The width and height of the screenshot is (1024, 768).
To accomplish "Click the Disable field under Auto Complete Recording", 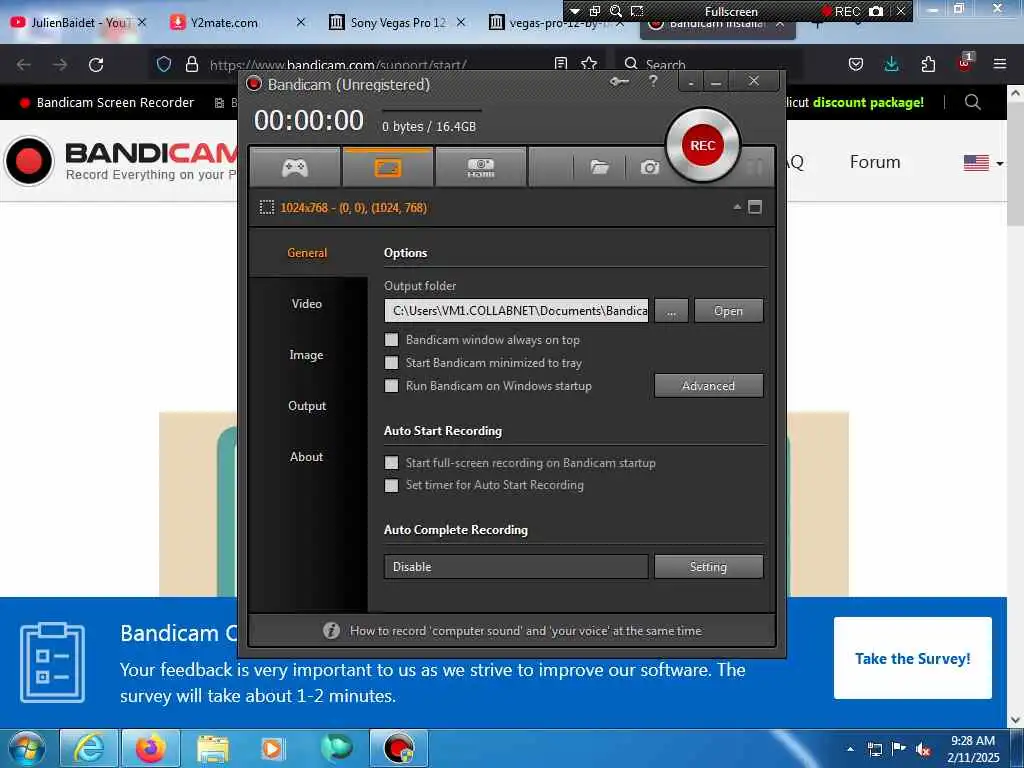I will click(x=517, y=567).
